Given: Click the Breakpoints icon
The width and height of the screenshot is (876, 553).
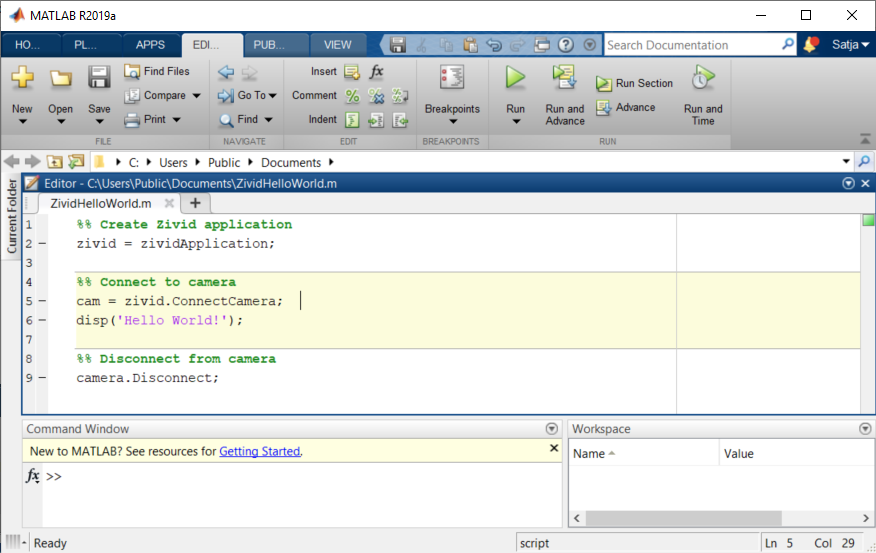Looking at the screenshot, I should (x=452, y=77).
